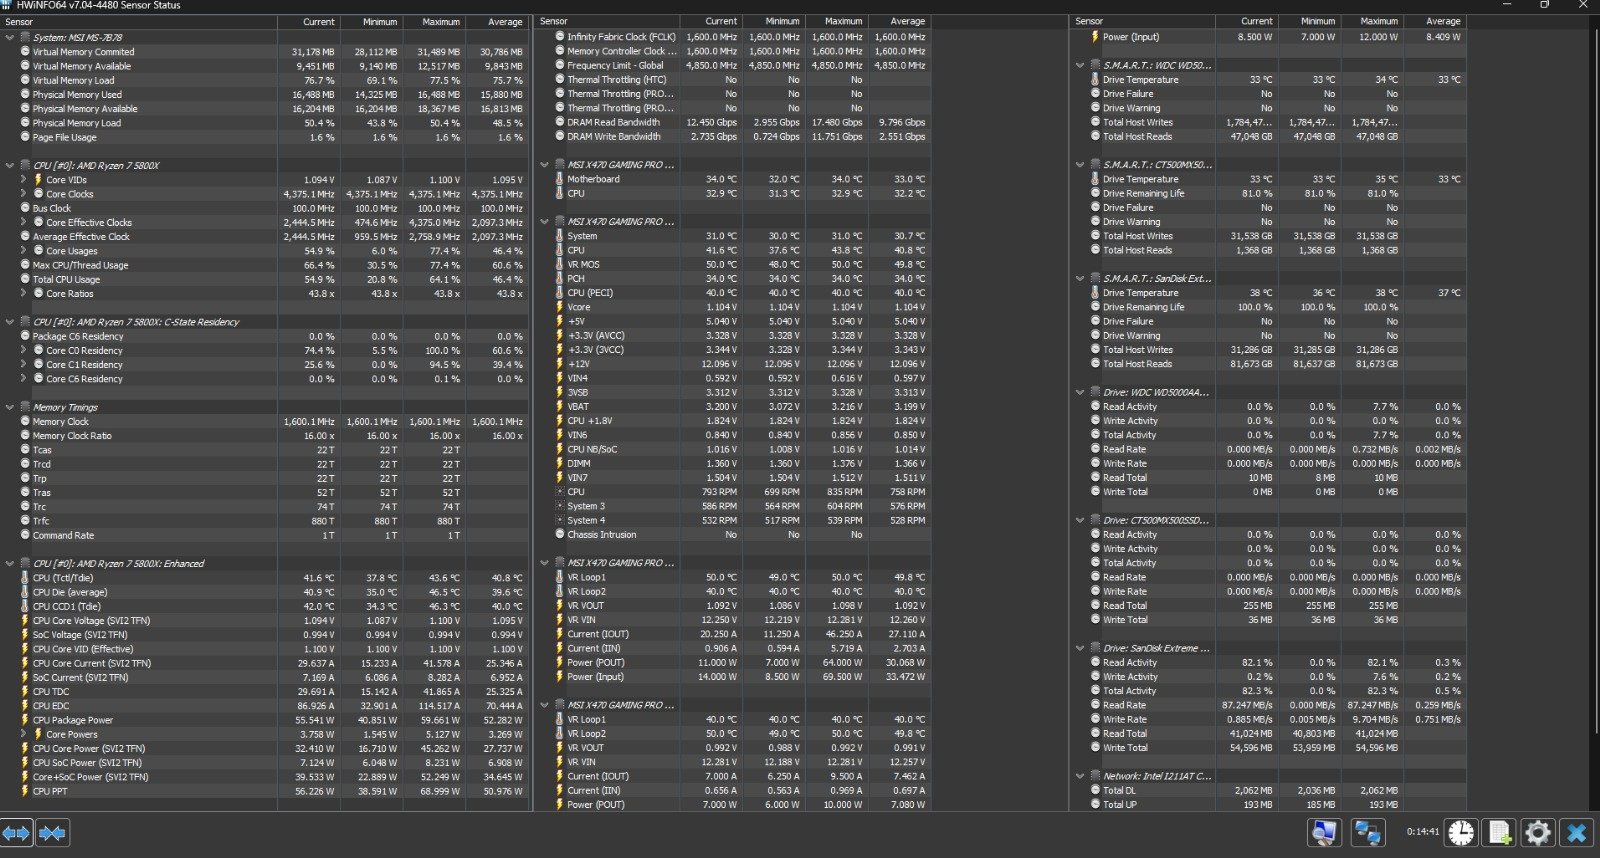Screen dimensions: 1600x858
Task: Select the SoC Voltage (SVI2 TFN) row
Action: click(x=265, y=635)
